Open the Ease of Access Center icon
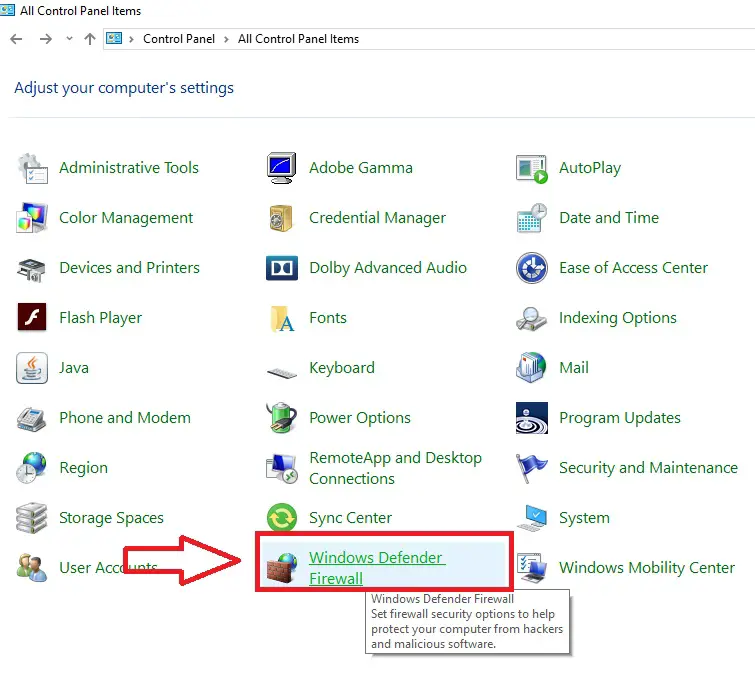This screenshot has height=685, width=755. [532, 268]
